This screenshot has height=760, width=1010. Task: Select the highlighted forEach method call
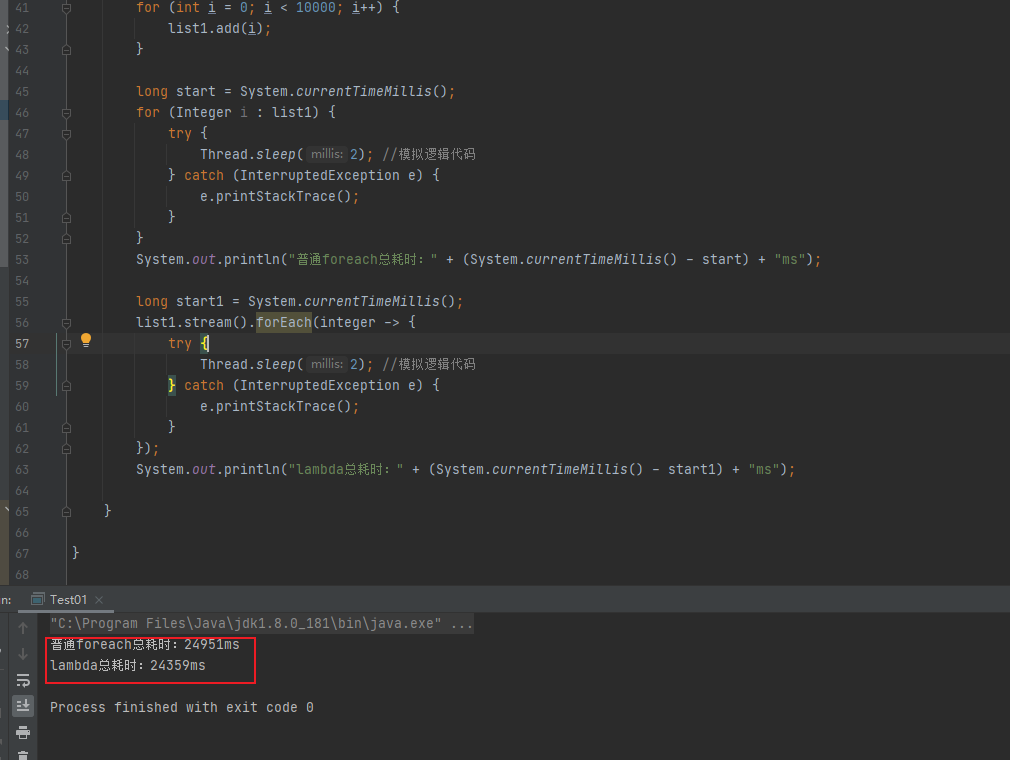click(283, 322)
